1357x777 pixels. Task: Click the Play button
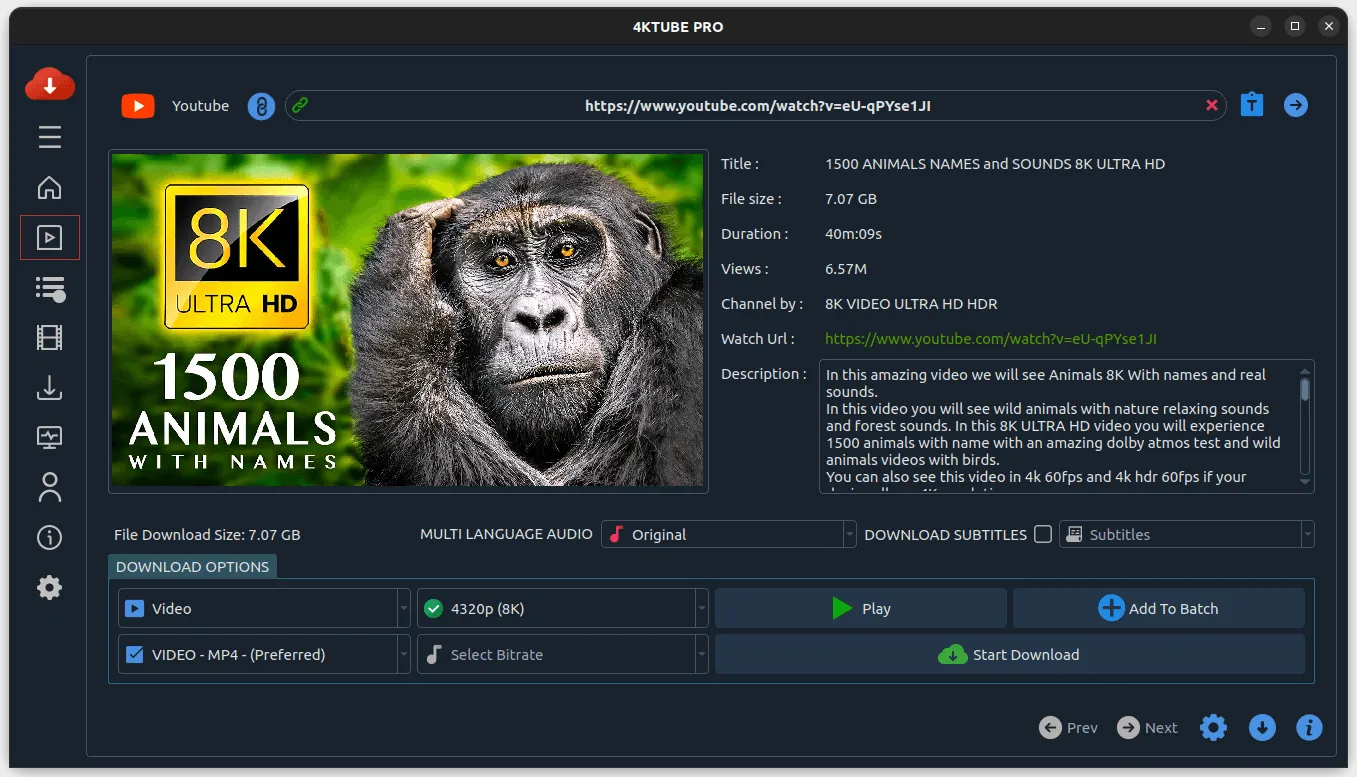[861, 608]
